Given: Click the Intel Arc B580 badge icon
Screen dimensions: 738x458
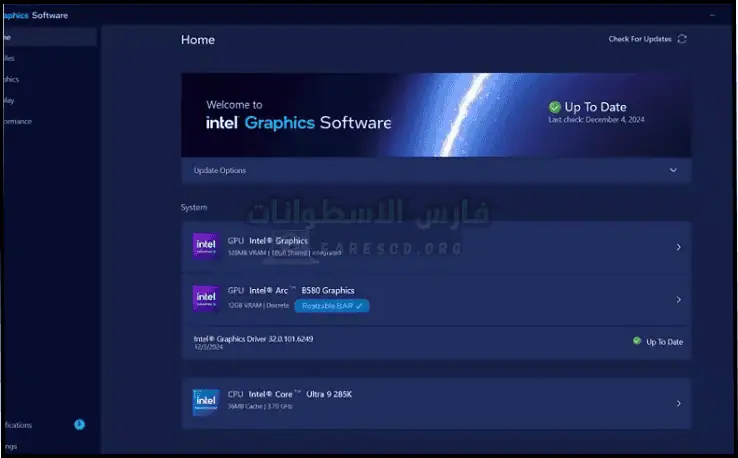Looking at the screenshot, I should tap(206, 298).
